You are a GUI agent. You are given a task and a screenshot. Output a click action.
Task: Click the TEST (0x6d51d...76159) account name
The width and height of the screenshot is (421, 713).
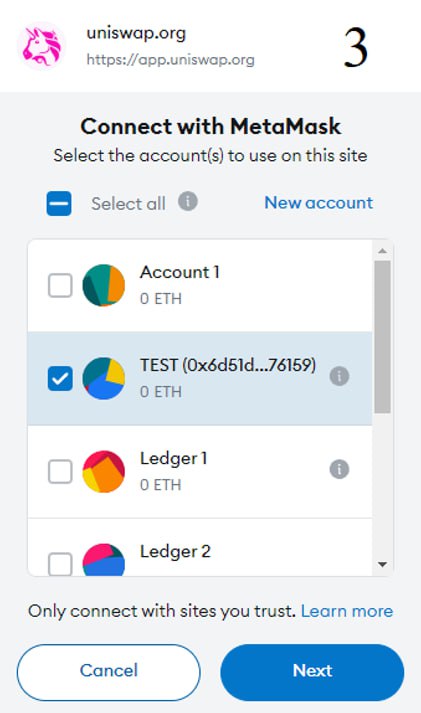(228, 365)
